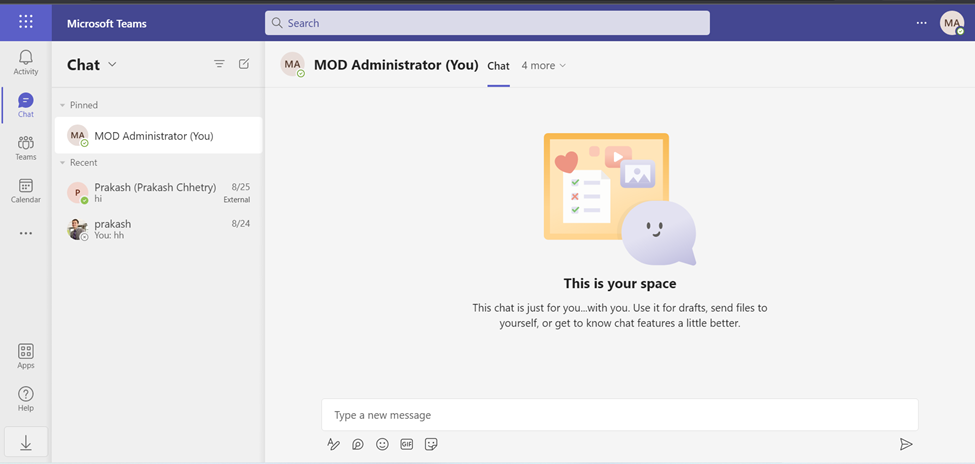Click the MOD Administrator (You) header name
The height and width of the screenshot is (464, 975).
point(396,65)
